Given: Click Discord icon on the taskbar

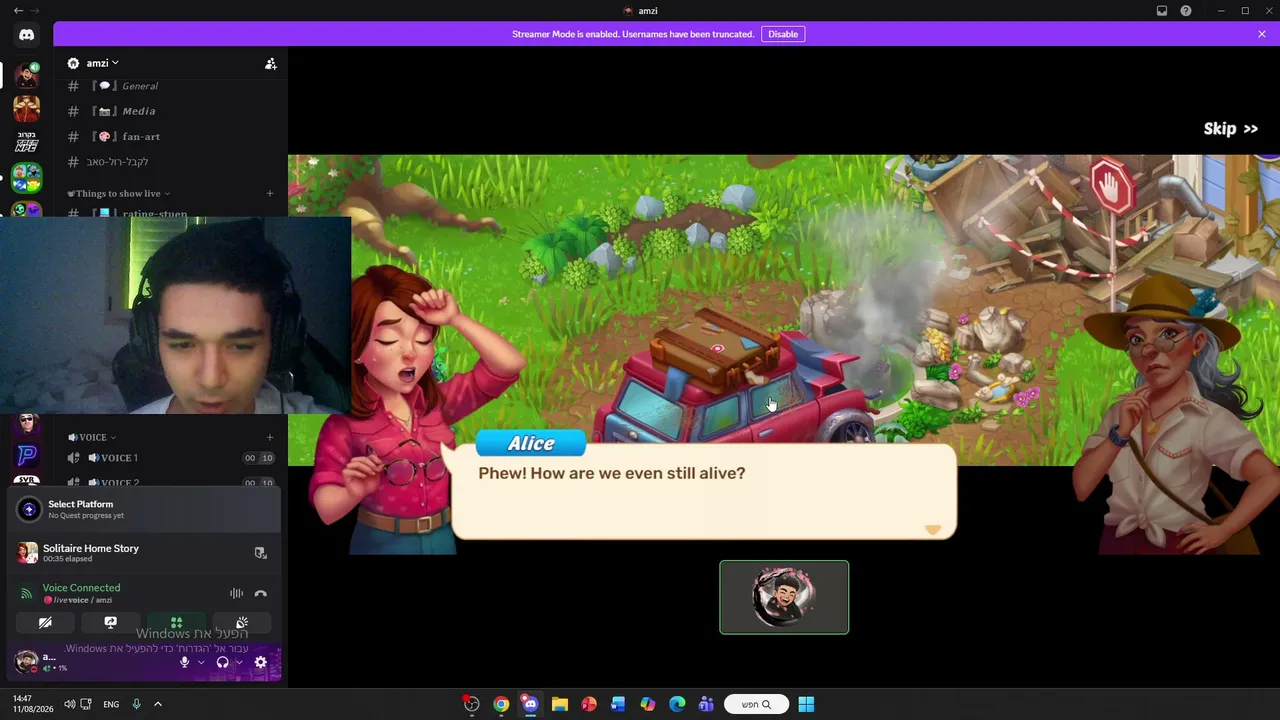Looking at the screenshot, I should coord(530,704).
